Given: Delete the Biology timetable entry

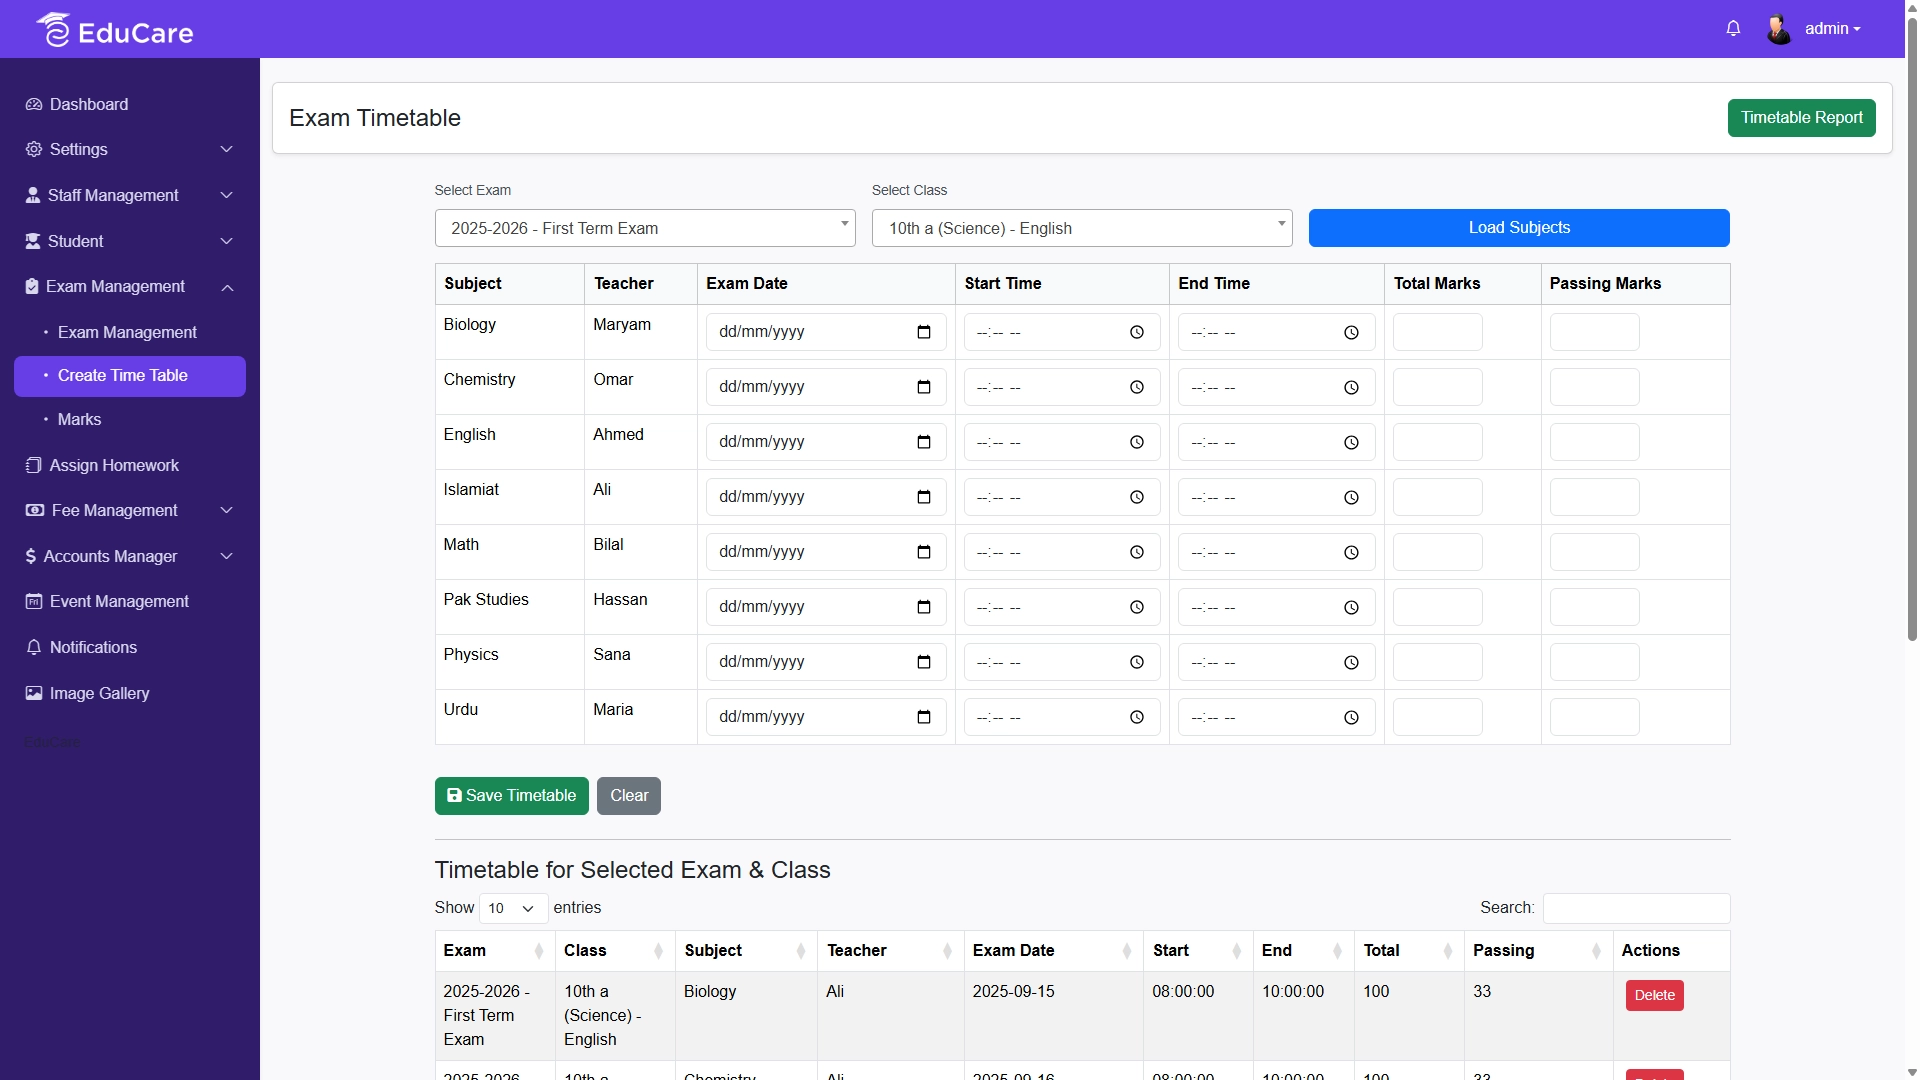Looking at the screenshot, I should click(x=1654, y=995).
